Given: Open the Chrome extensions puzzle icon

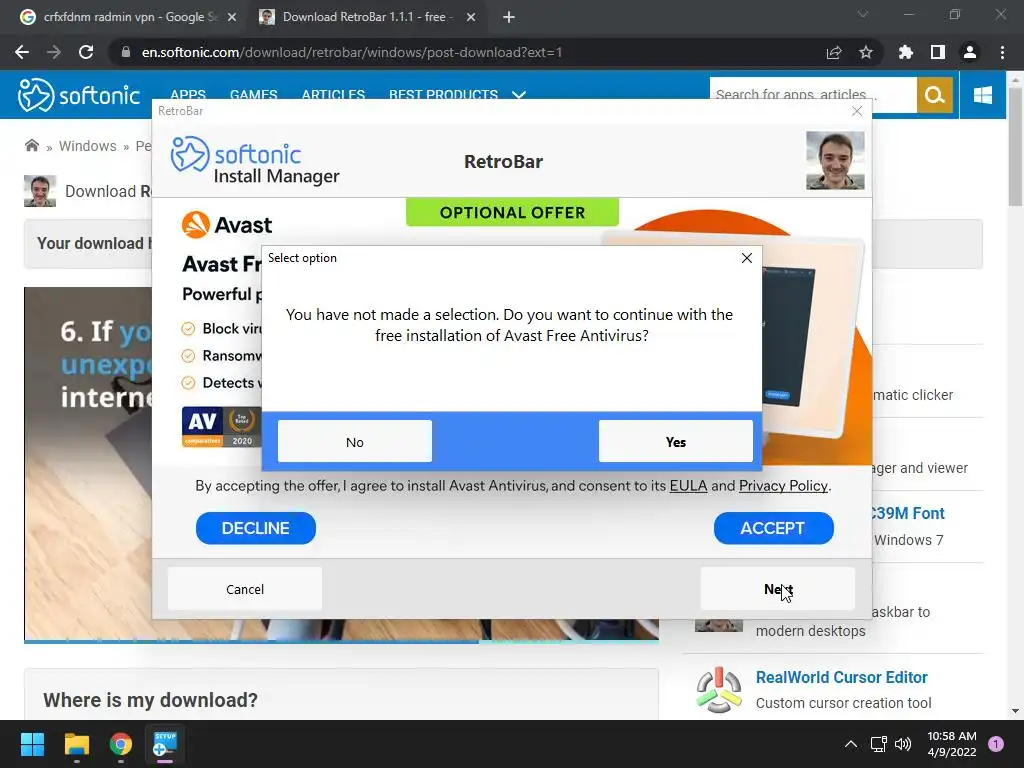Looking at the screenshot, I should click(x=906, y=52).
